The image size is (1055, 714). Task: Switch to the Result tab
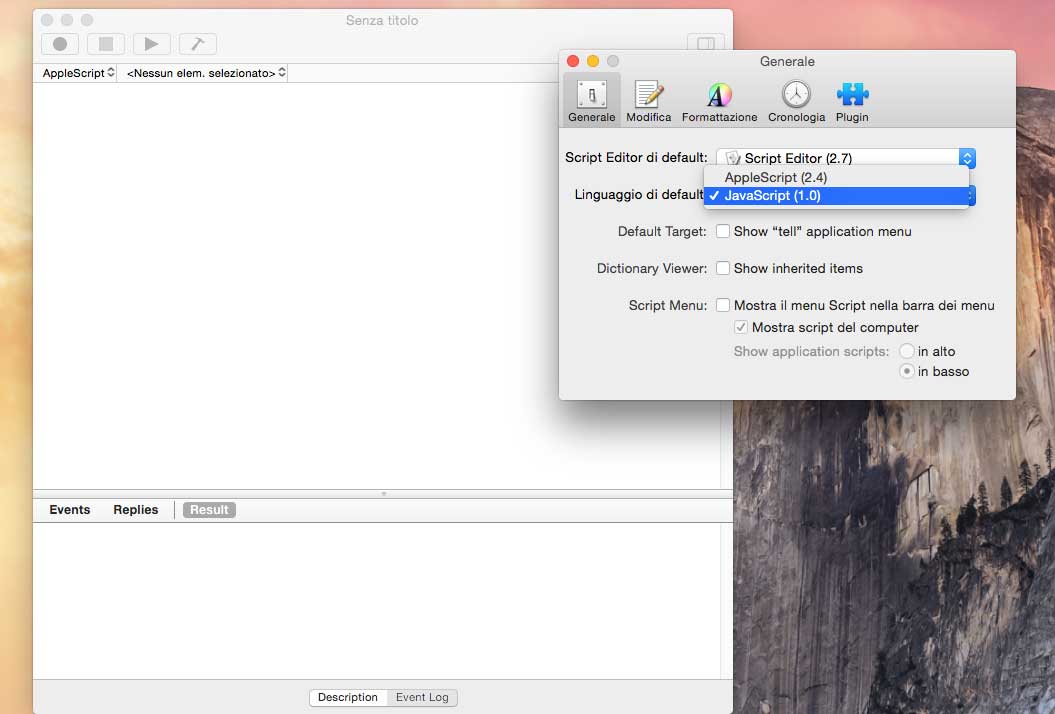pyautogui.click(x=209, y=510)
